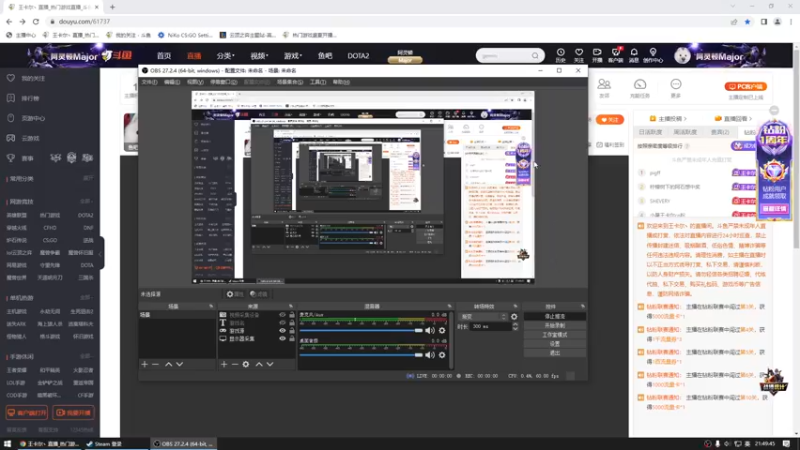Move scene up in scenes panel
The image size is (800, 450).
click(168, 364)
